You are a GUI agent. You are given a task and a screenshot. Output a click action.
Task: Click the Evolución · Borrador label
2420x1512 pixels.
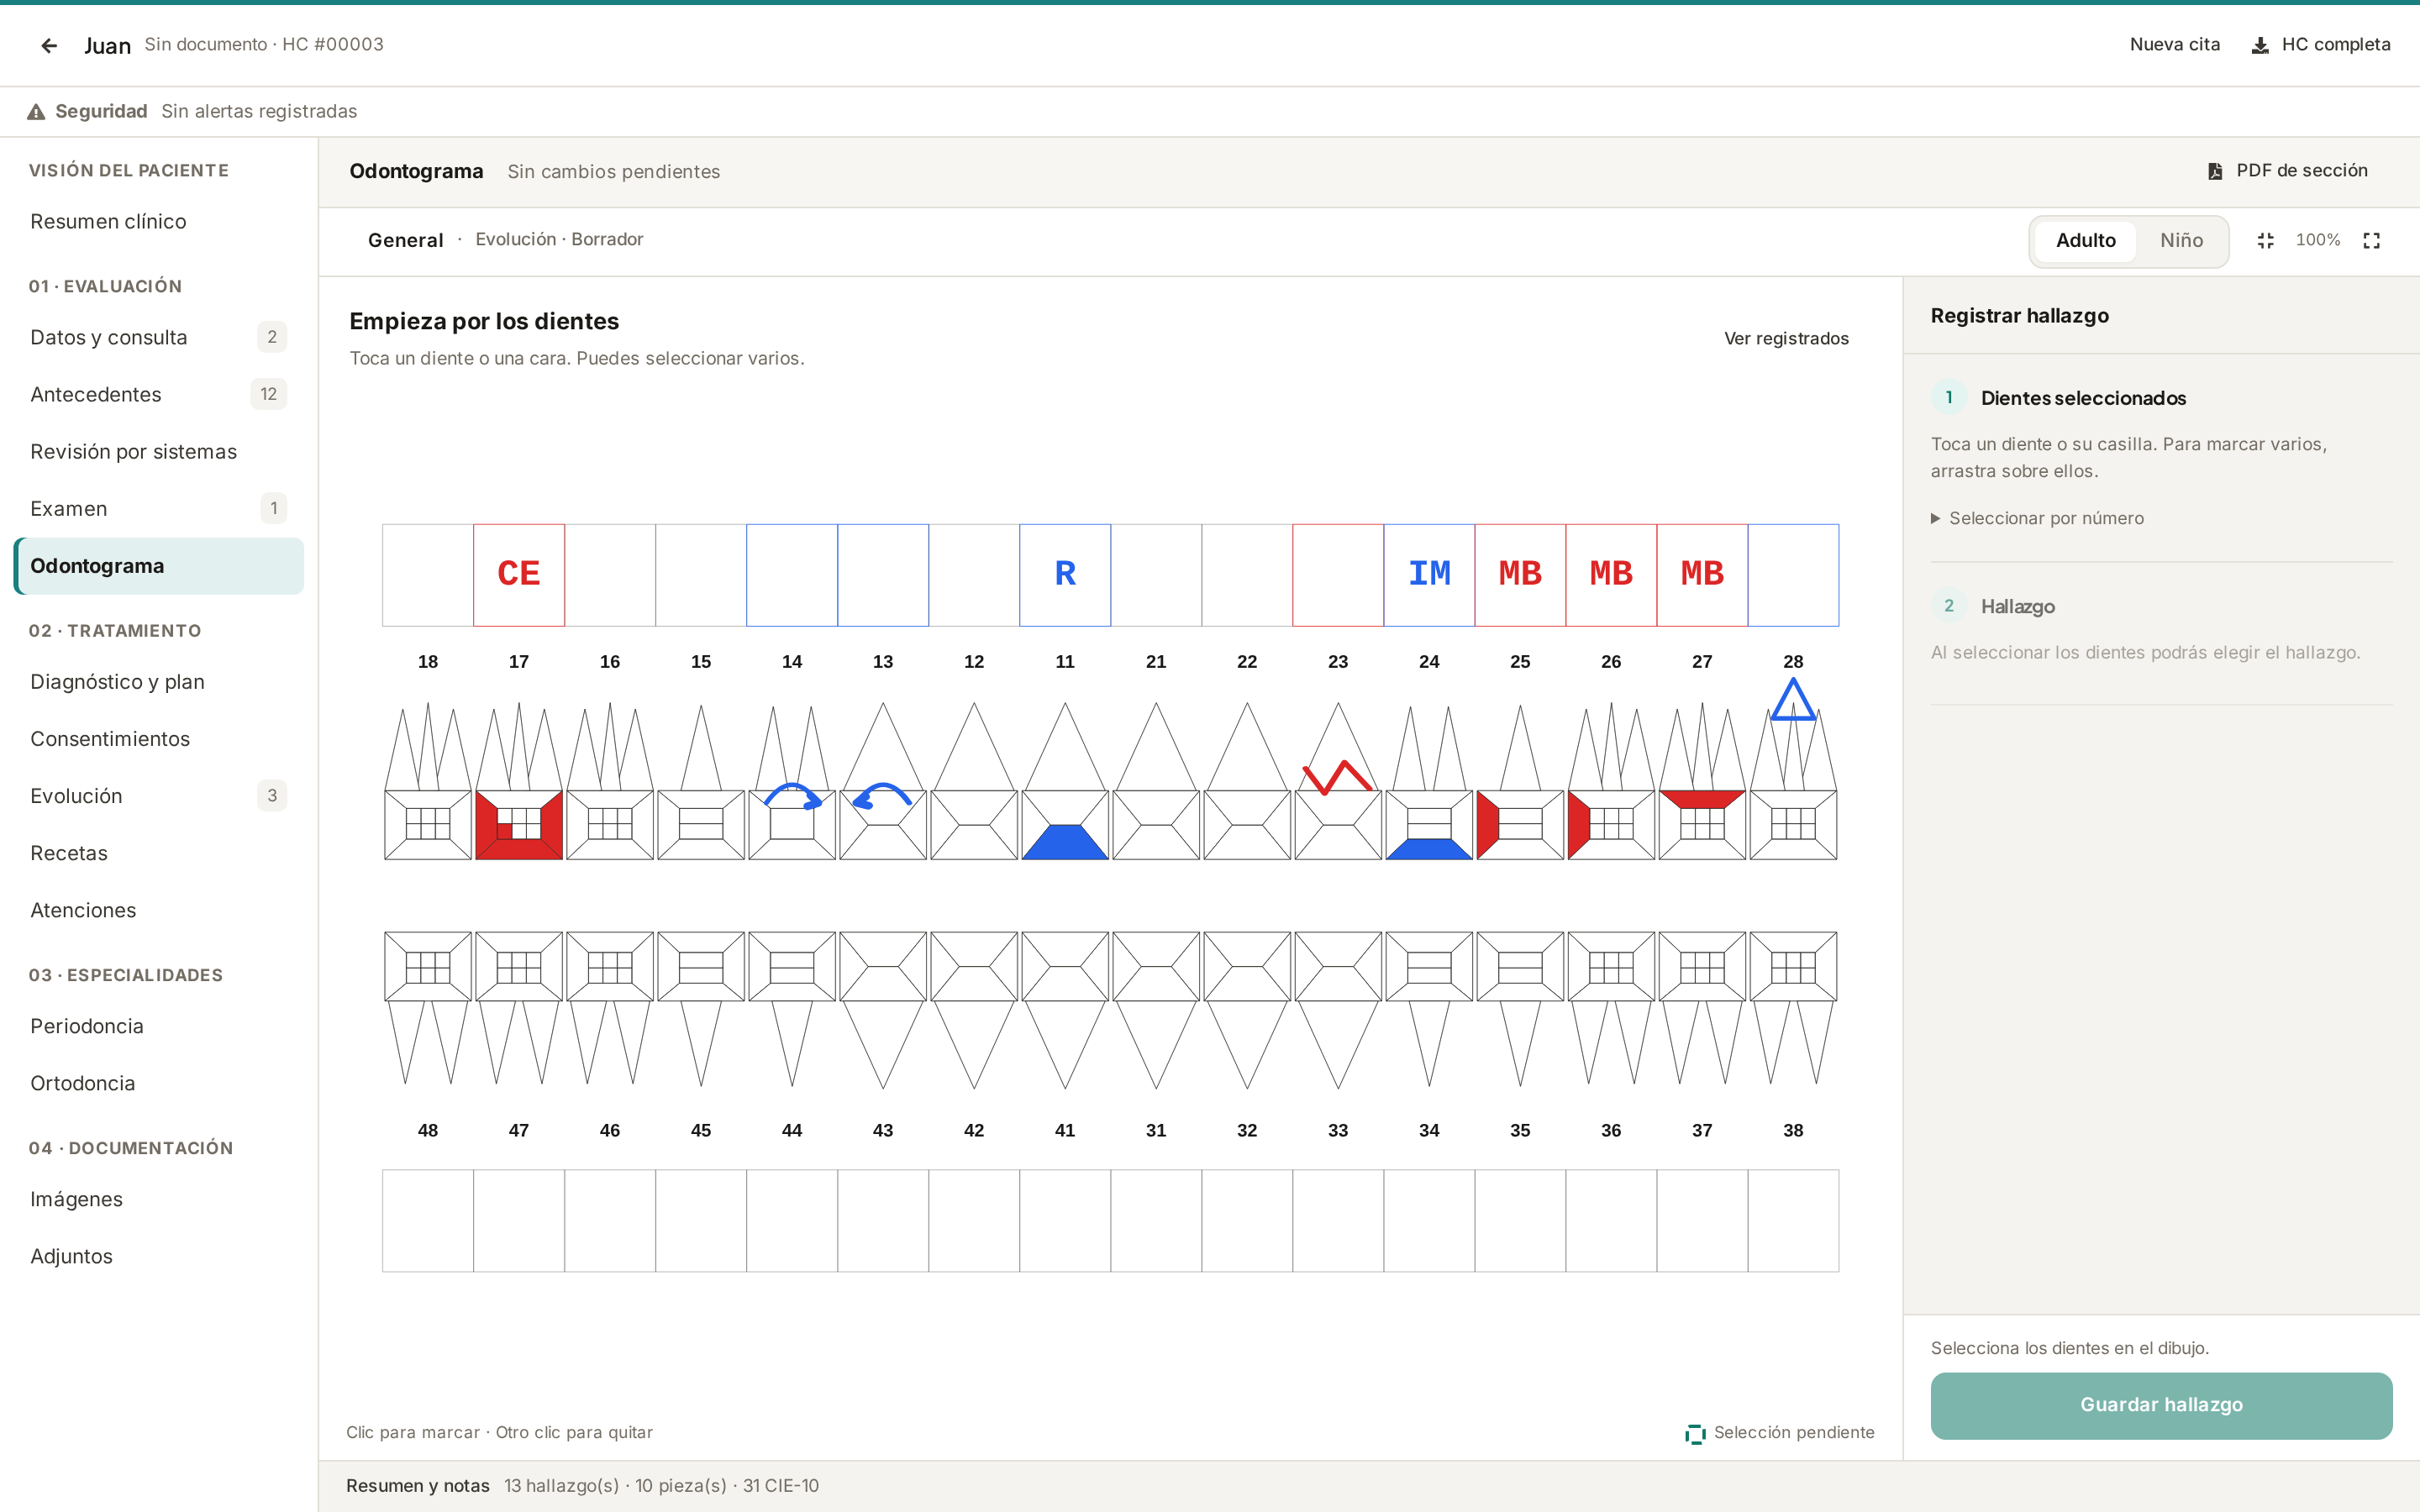559,240
